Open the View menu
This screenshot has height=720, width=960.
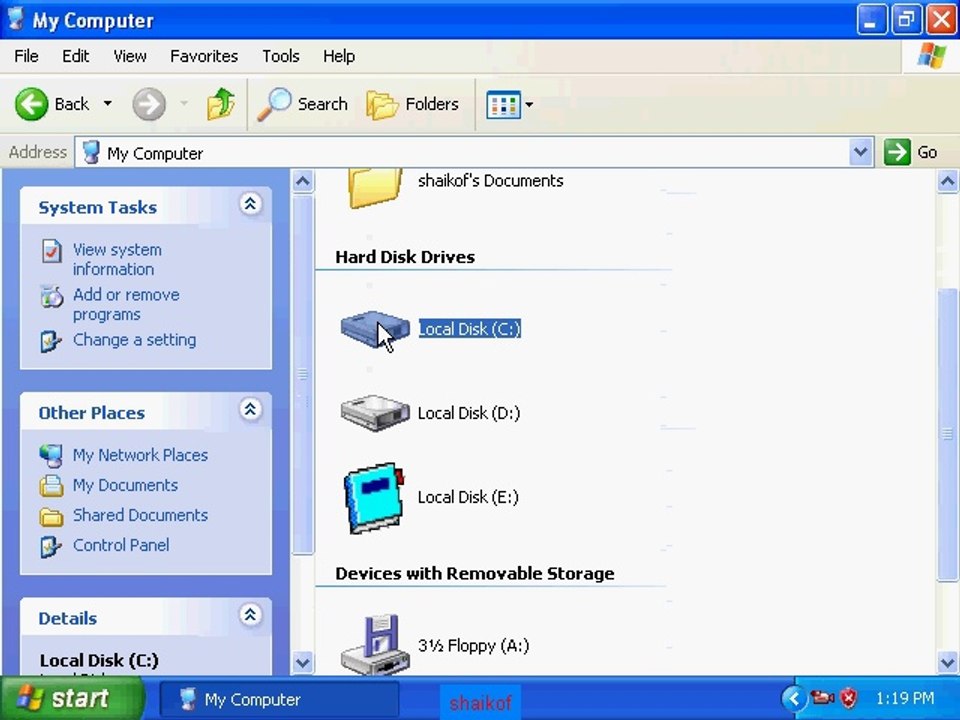[130, 56]
